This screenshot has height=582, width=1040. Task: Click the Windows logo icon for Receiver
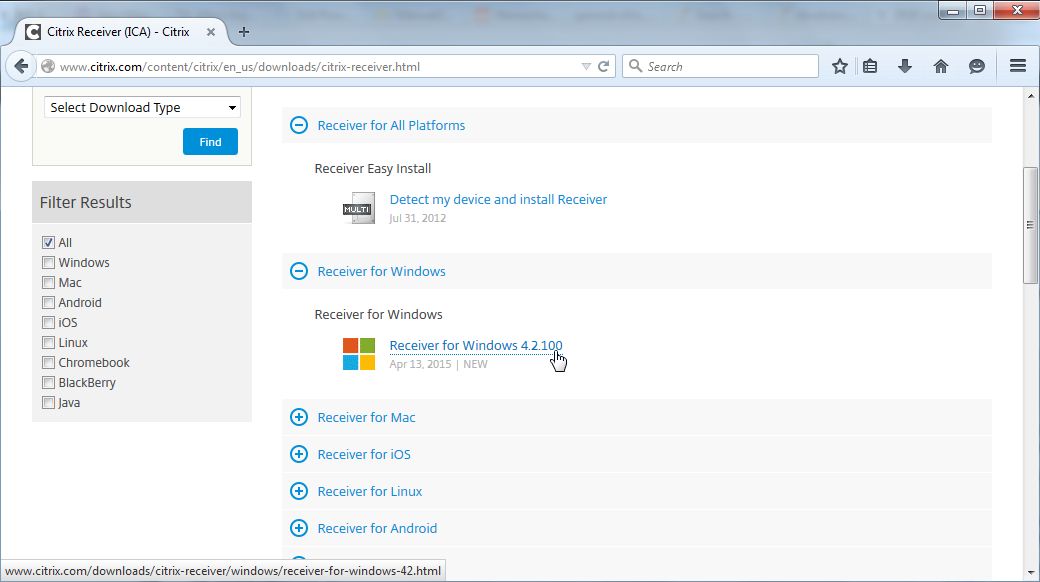pyautogui.click(x=359, y=354)
